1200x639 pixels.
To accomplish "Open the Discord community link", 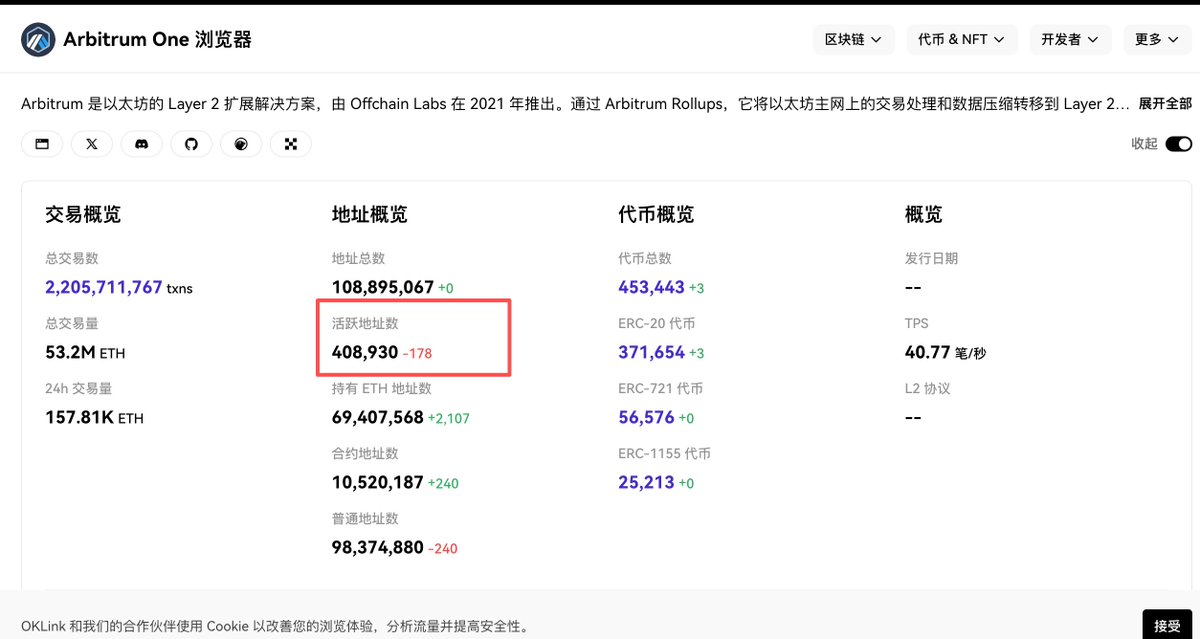I will (142, 144).
